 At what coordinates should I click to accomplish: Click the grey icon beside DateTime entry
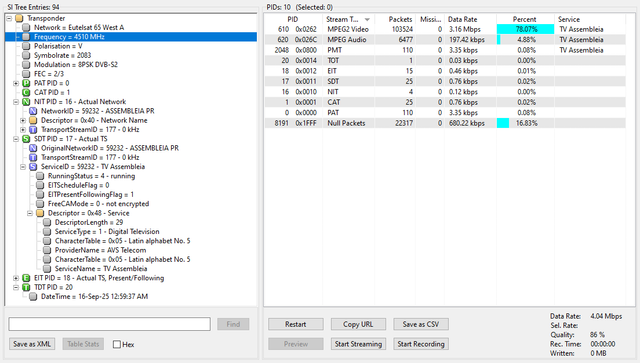(x=33, y=296)
